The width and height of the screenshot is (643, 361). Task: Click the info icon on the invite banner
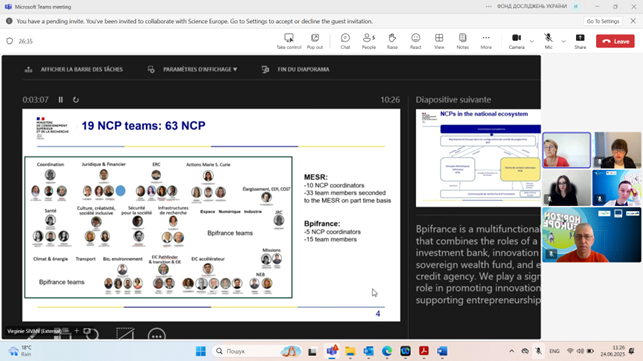9,21
